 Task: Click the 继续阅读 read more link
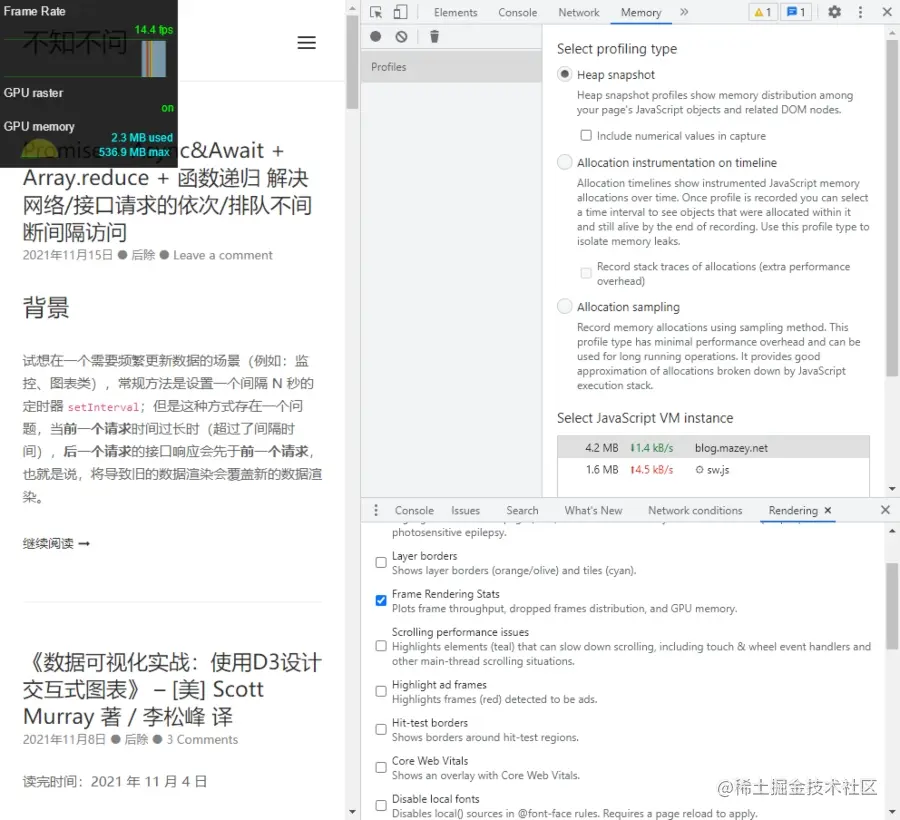(x=56, y=543)
